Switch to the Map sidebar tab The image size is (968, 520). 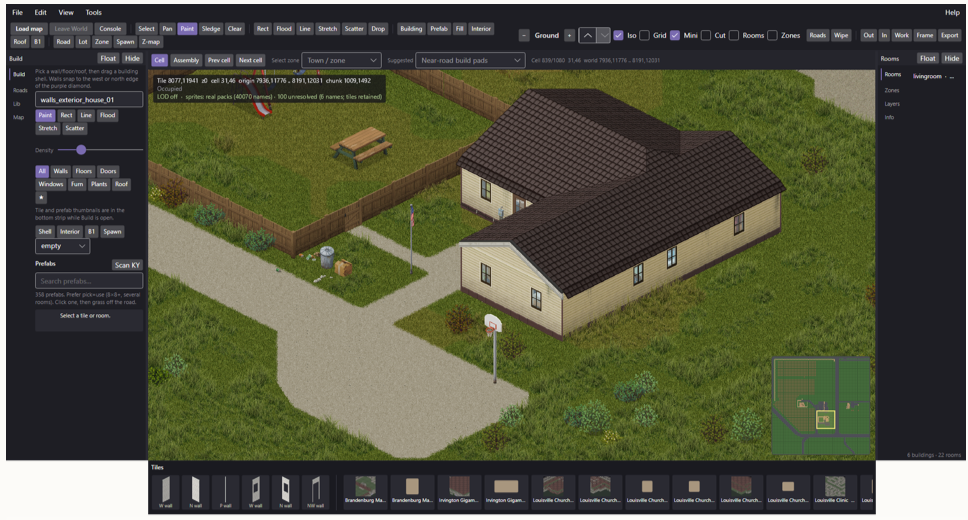pyautogui.click(x=19, y=117)
